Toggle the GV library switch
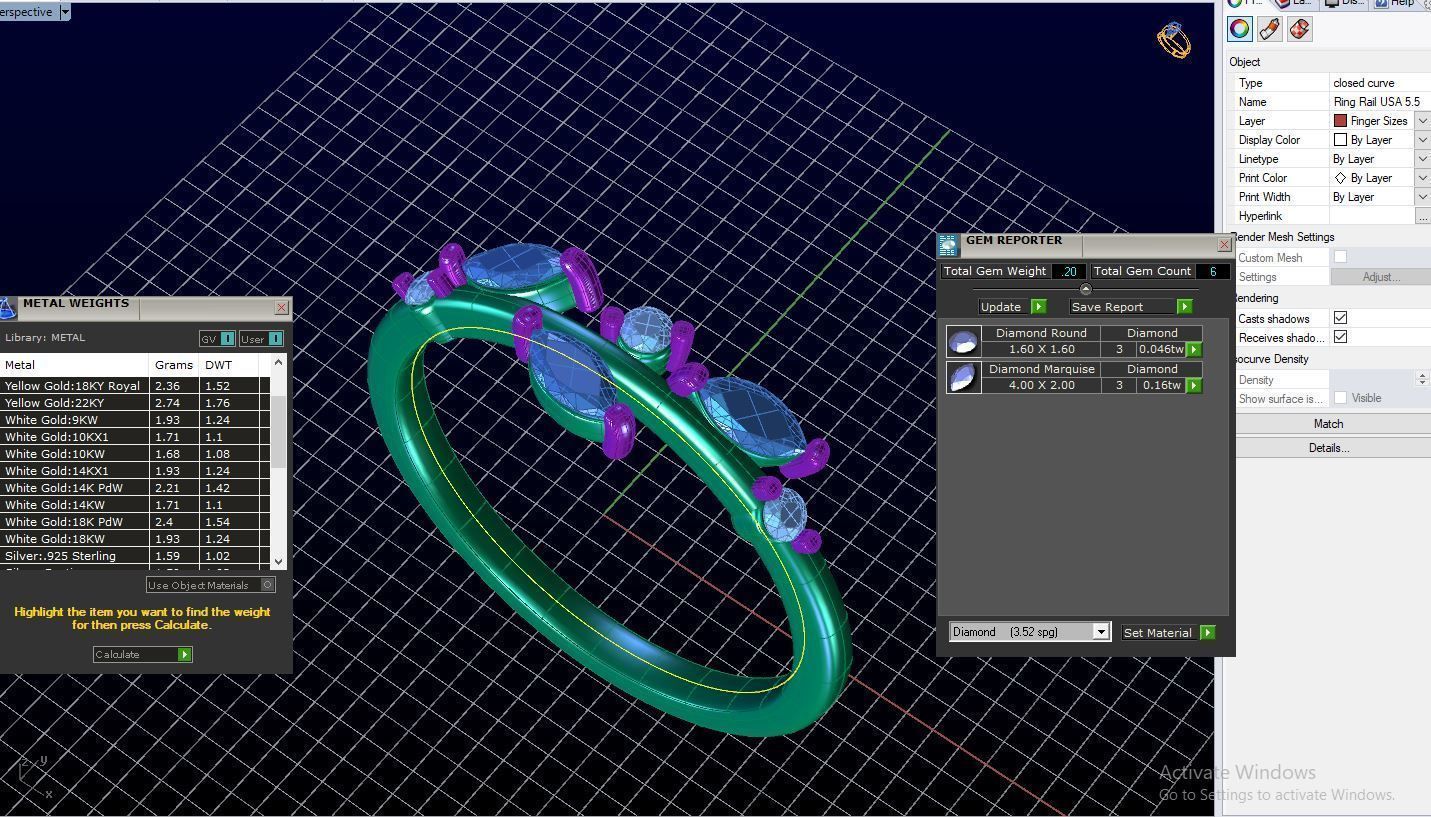The image size is (1431, 817). [x=217, y=339]
